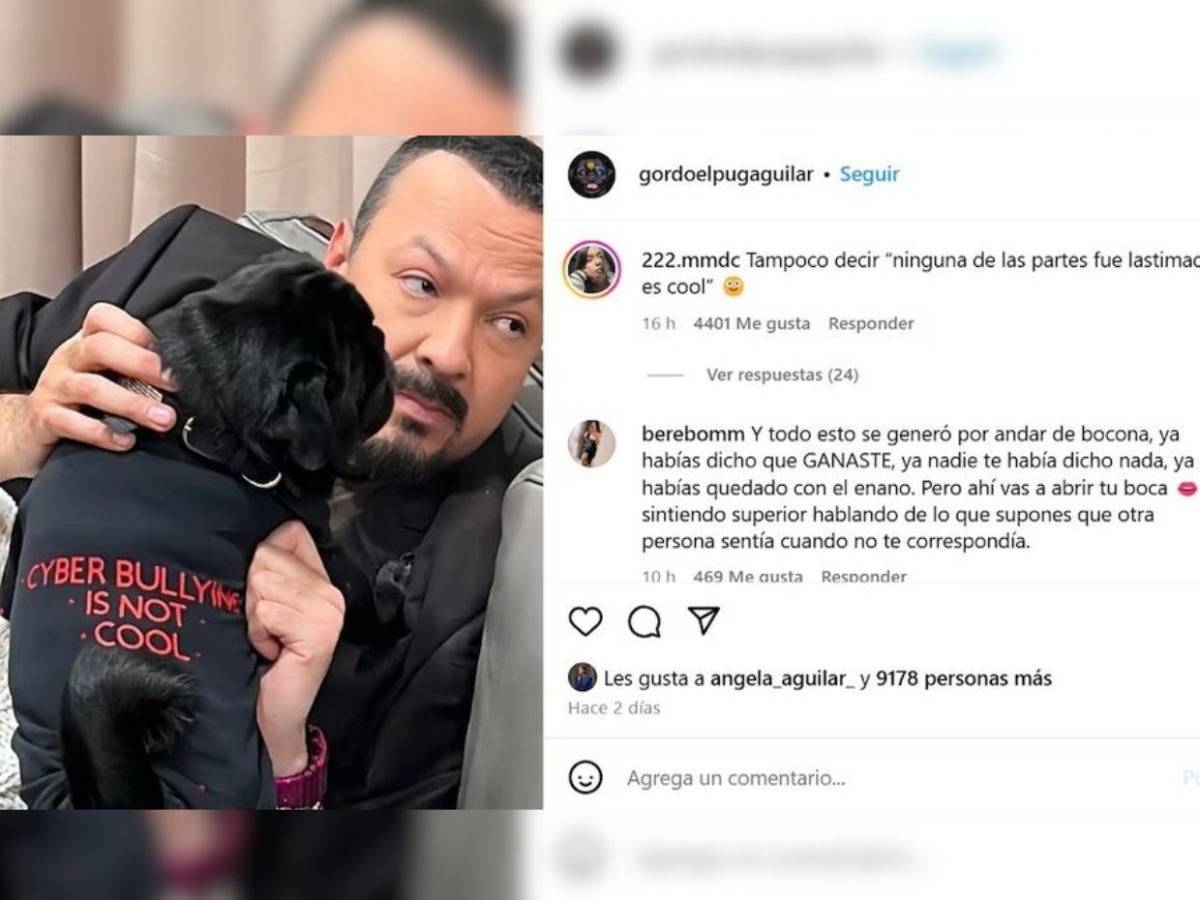This screenshot has width=1200, height=900.
Task: Like the post with the heart icon
Action: click(585, 621)
